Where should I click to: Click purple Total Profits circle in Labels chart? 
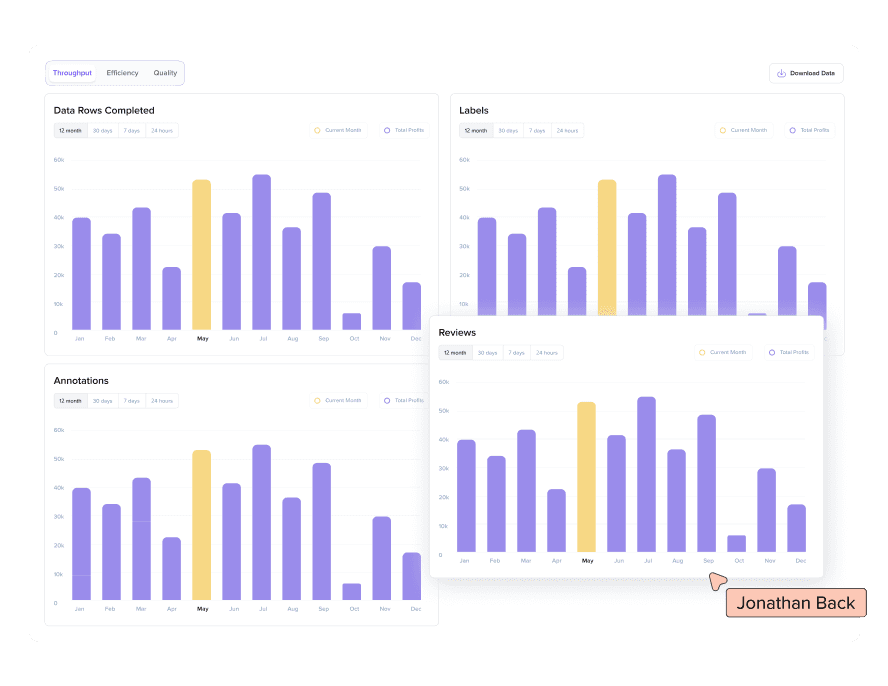click(x=793, y=130)
